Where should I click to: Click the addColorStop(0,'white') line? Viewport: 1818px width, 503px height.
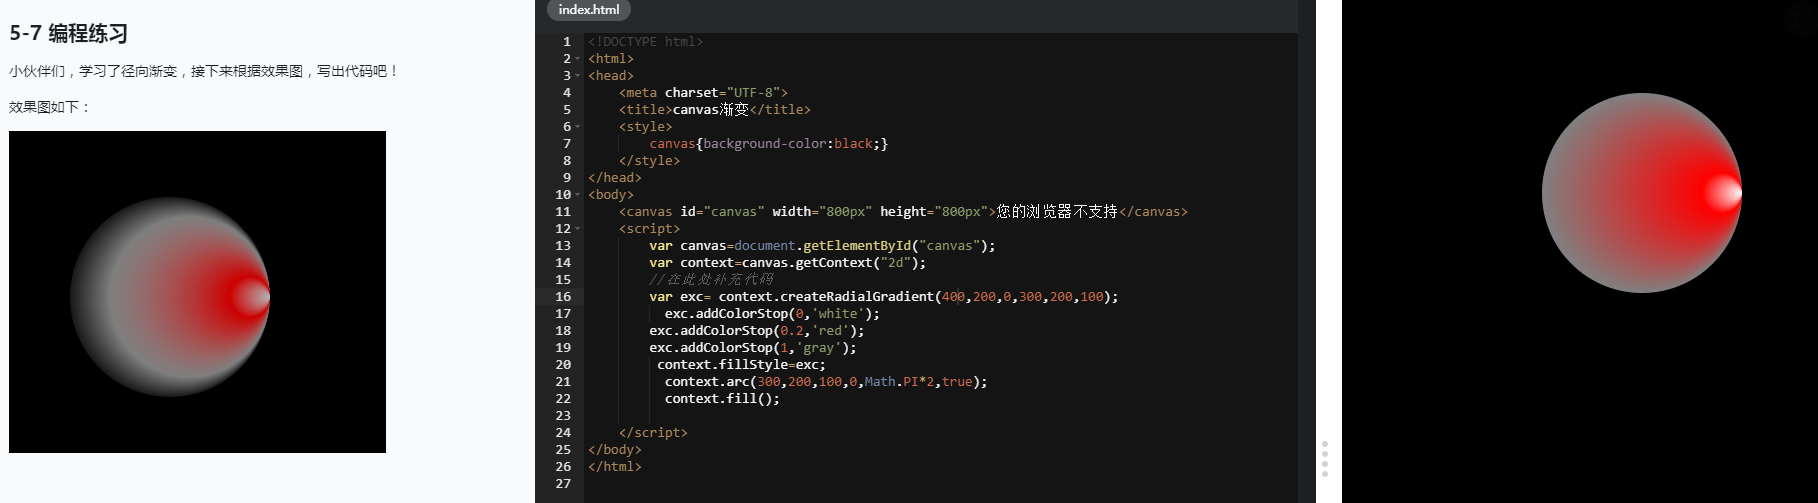pyautogui.click(x=772, y=314)
